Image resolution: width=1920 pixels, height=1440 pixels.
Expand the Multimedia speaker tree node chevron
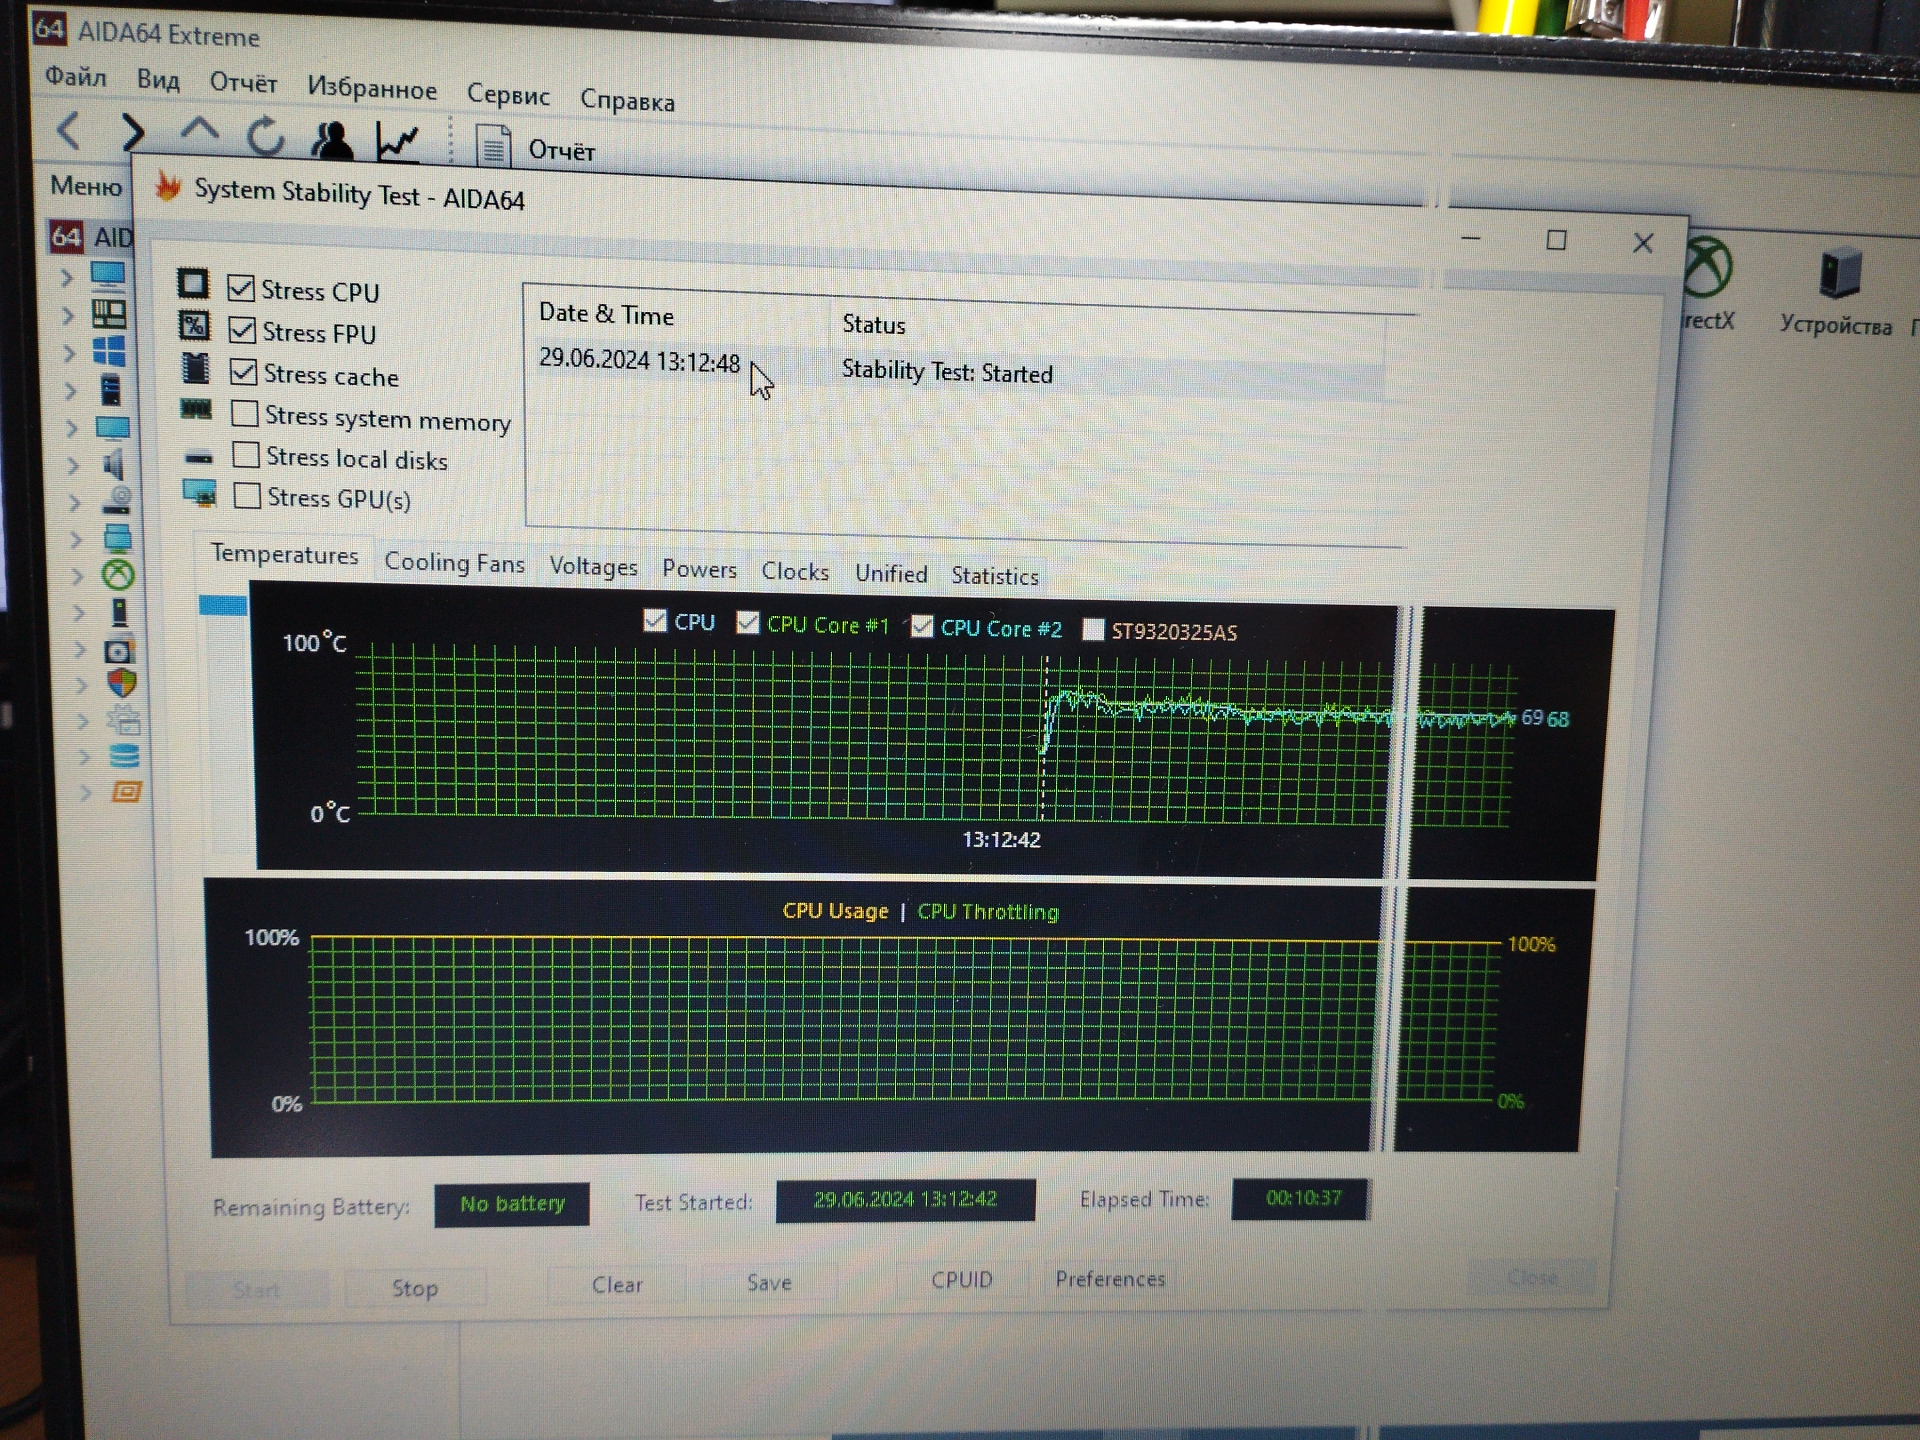pyautogui.click(x=73, y=466)
